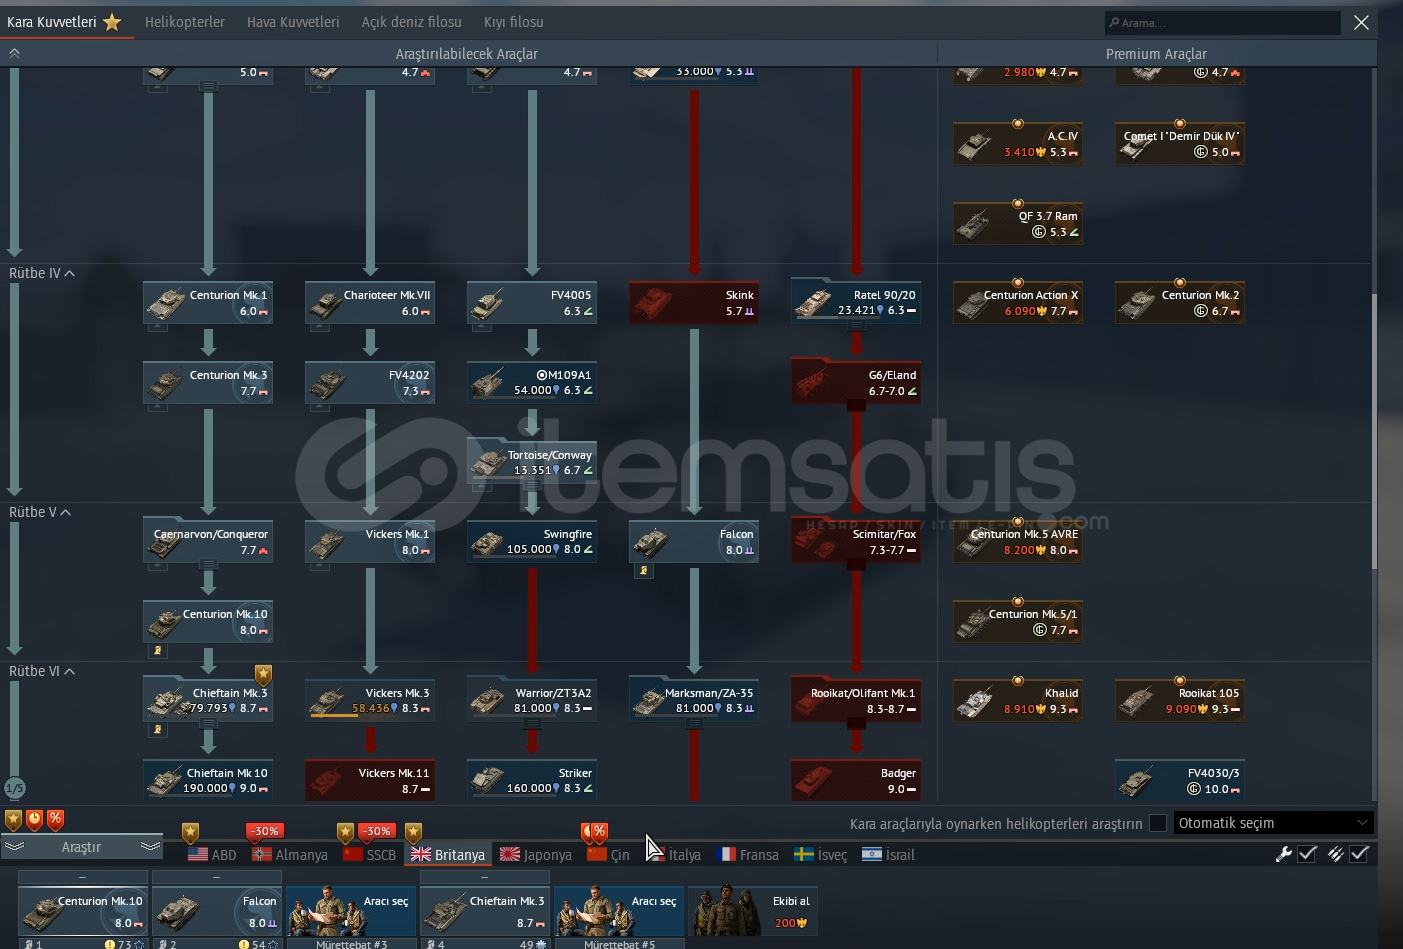Select İsveç nation tab
Viewport: 1403px width, 949px height.
click(x=820, y=855)
